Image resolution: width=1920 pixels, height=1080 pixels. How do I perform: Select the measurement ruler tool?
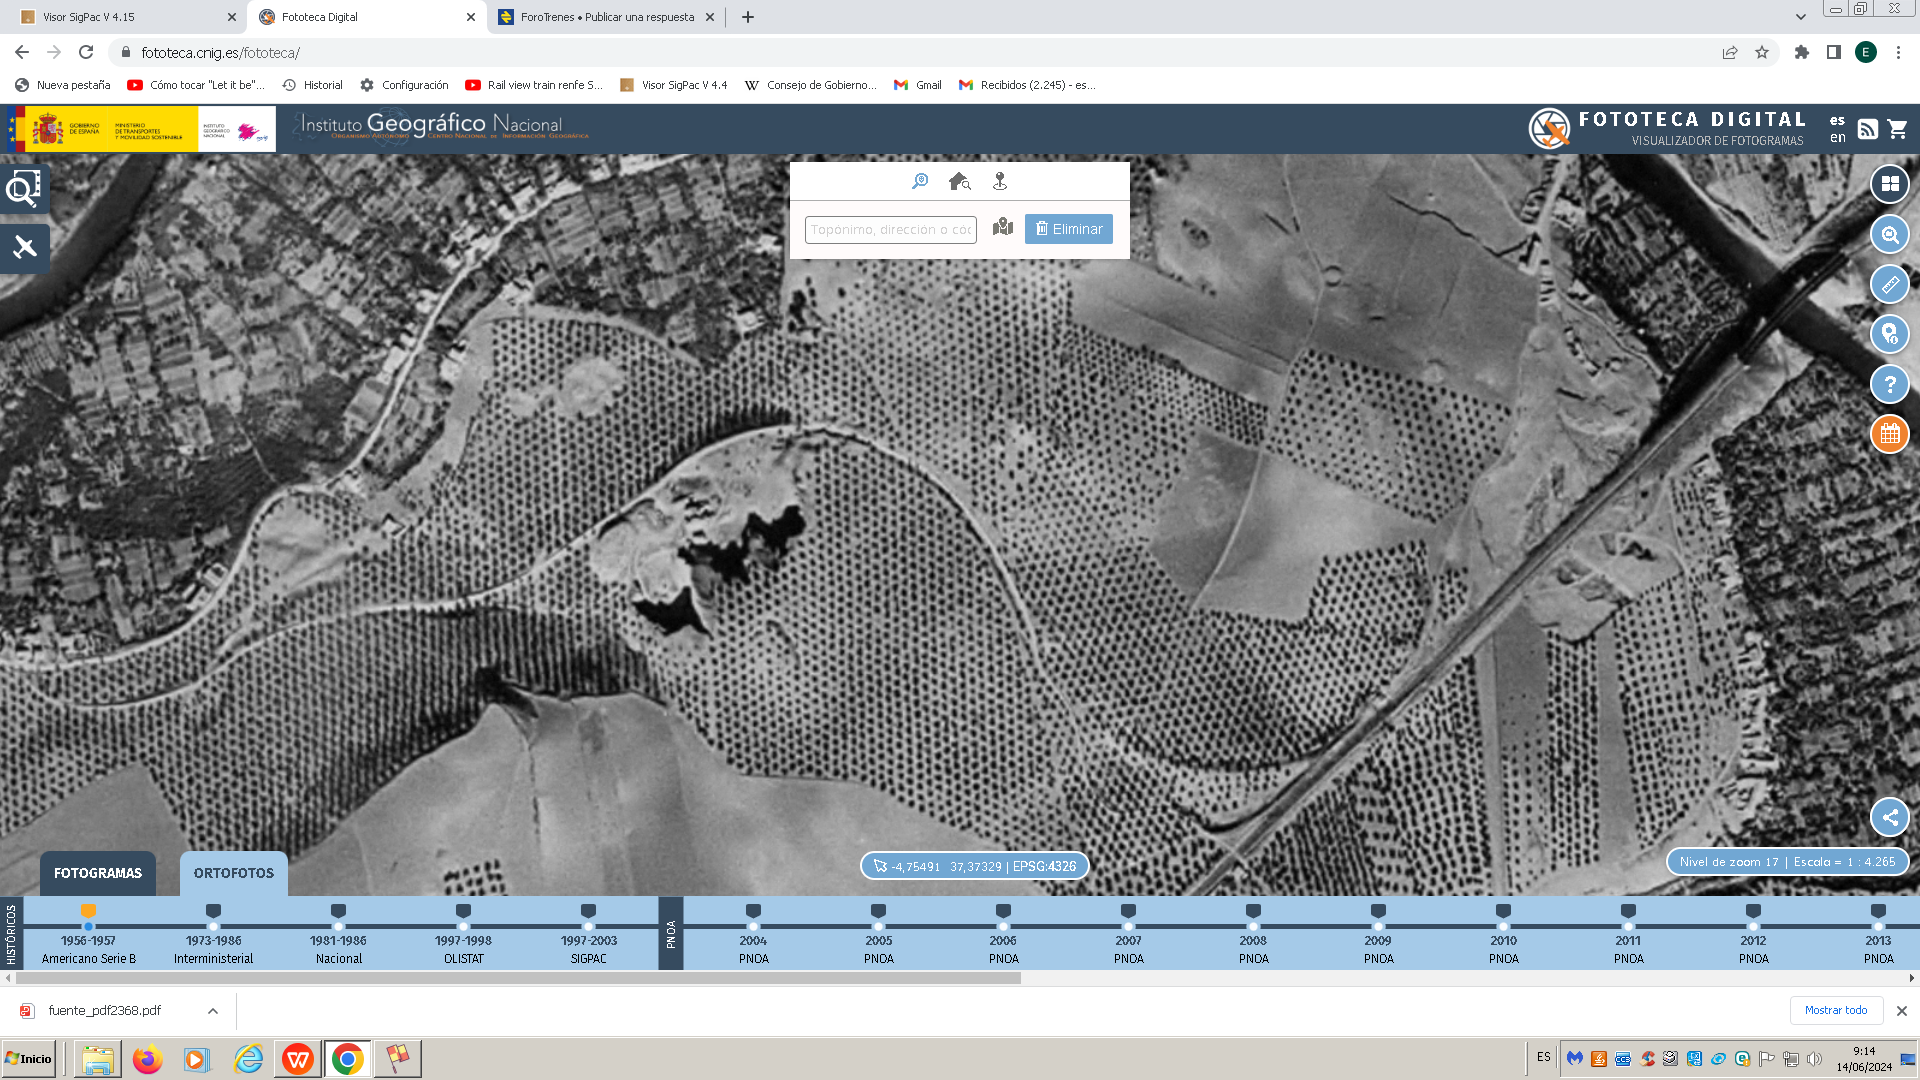(1889, 284)
